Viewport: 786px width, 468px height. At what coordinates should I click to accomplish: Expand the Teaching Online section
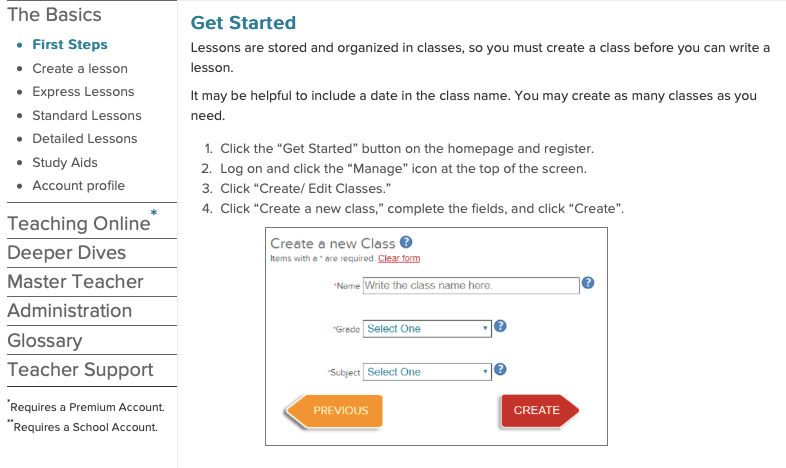pyautogui.click(x=77, y=223)
